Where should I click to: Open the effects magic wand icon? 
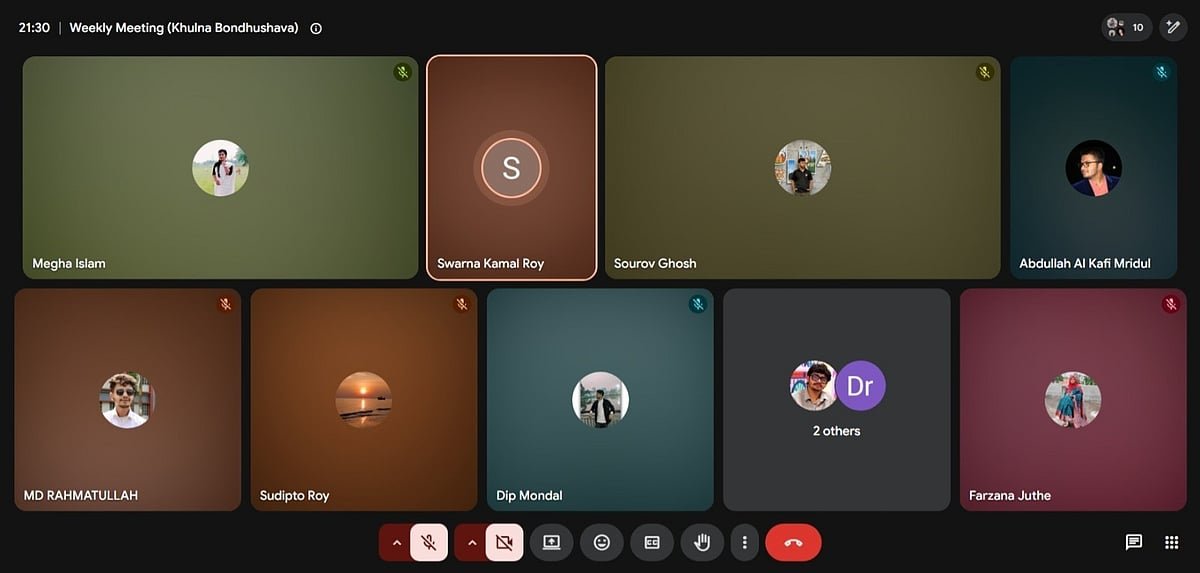(1173, 27)
